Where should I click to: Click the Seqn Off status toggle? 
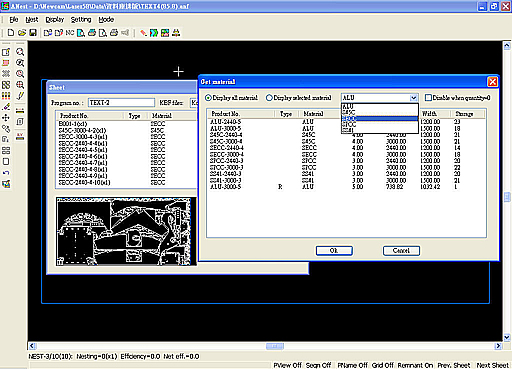pyautogui.click(x=318, y=365)
